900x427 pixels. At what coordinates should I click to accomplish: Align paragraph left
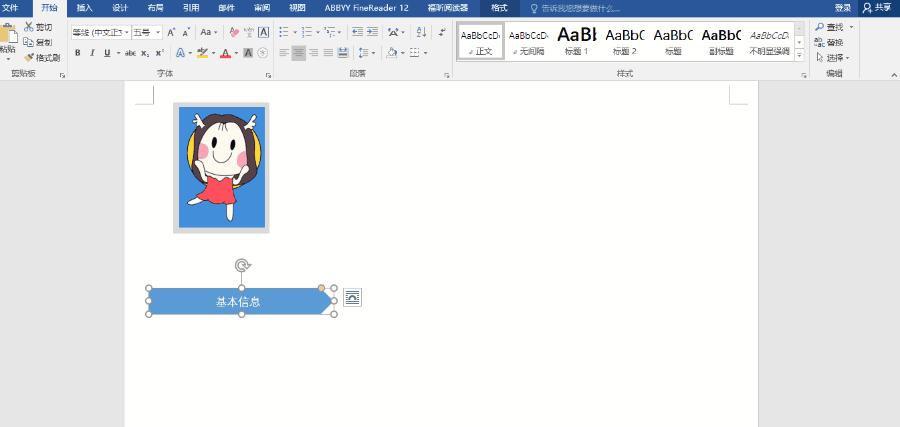click(284, 53)
